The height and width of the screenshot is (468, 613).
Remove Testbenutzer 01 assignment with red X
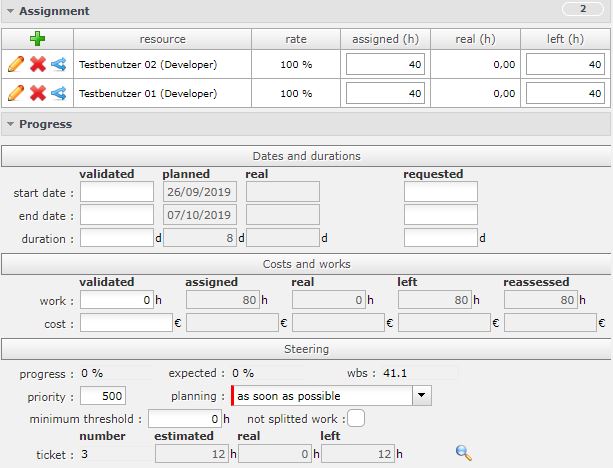[37, 94]
